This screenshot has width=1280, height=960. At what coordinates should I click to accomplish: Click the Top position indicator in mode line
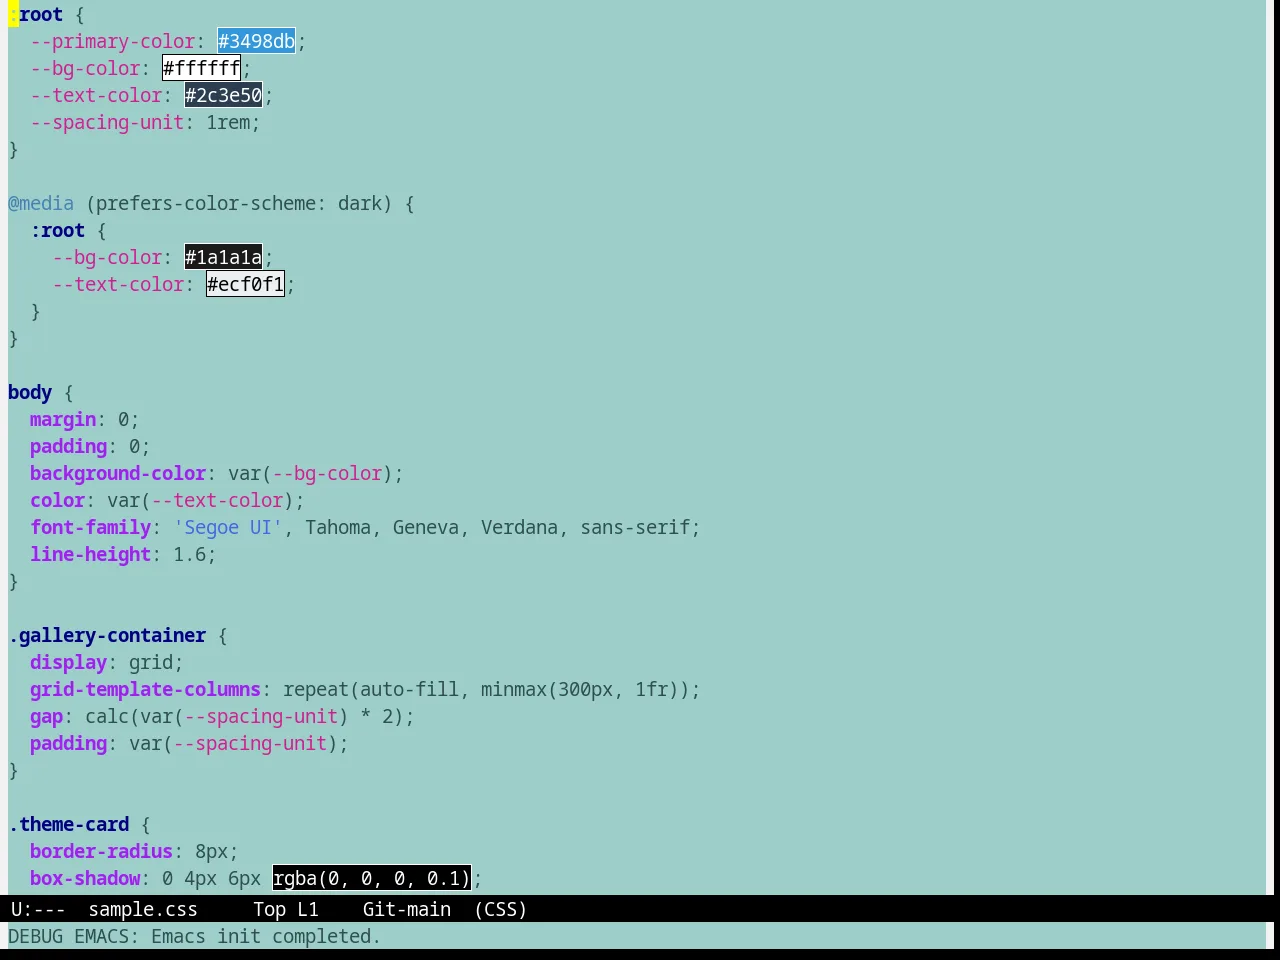[x=269, y=909]
